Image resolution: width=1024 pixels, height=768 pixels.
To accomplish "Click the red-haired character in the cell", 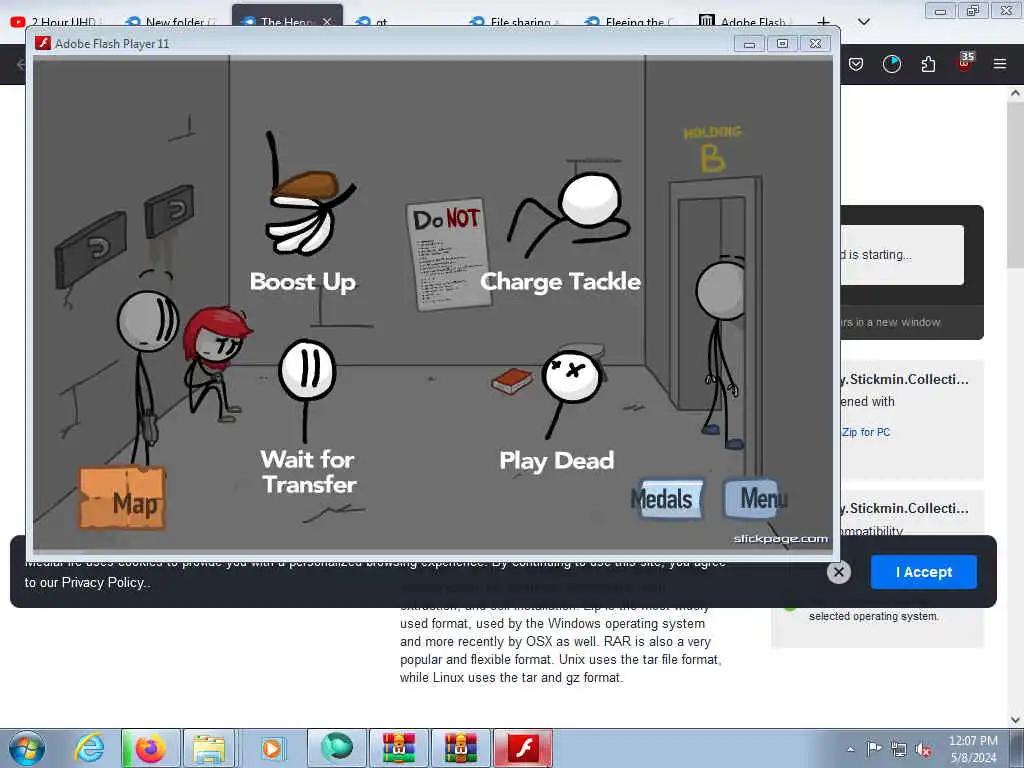I will tap(216, 363).
